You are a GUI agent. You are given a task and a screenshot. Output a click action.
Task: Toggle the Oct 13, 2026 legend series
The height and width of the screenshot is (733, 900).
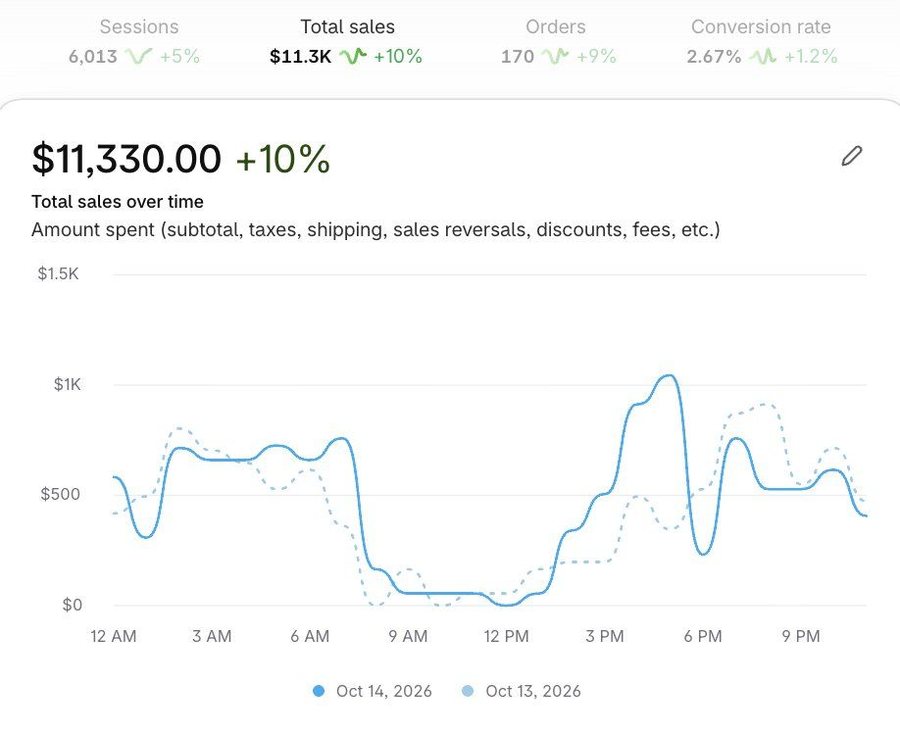click(x=521, y=691)
